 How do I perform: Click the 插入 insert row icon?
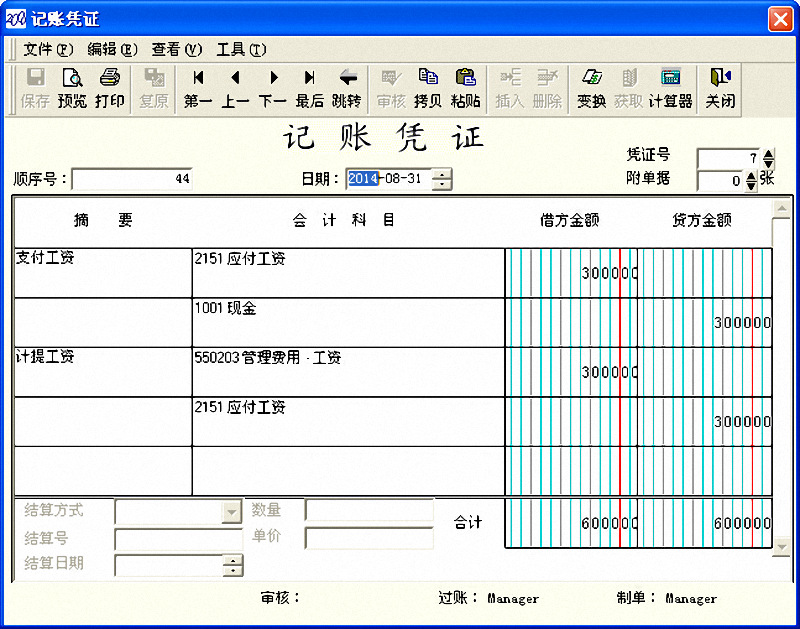coord(510,89)
